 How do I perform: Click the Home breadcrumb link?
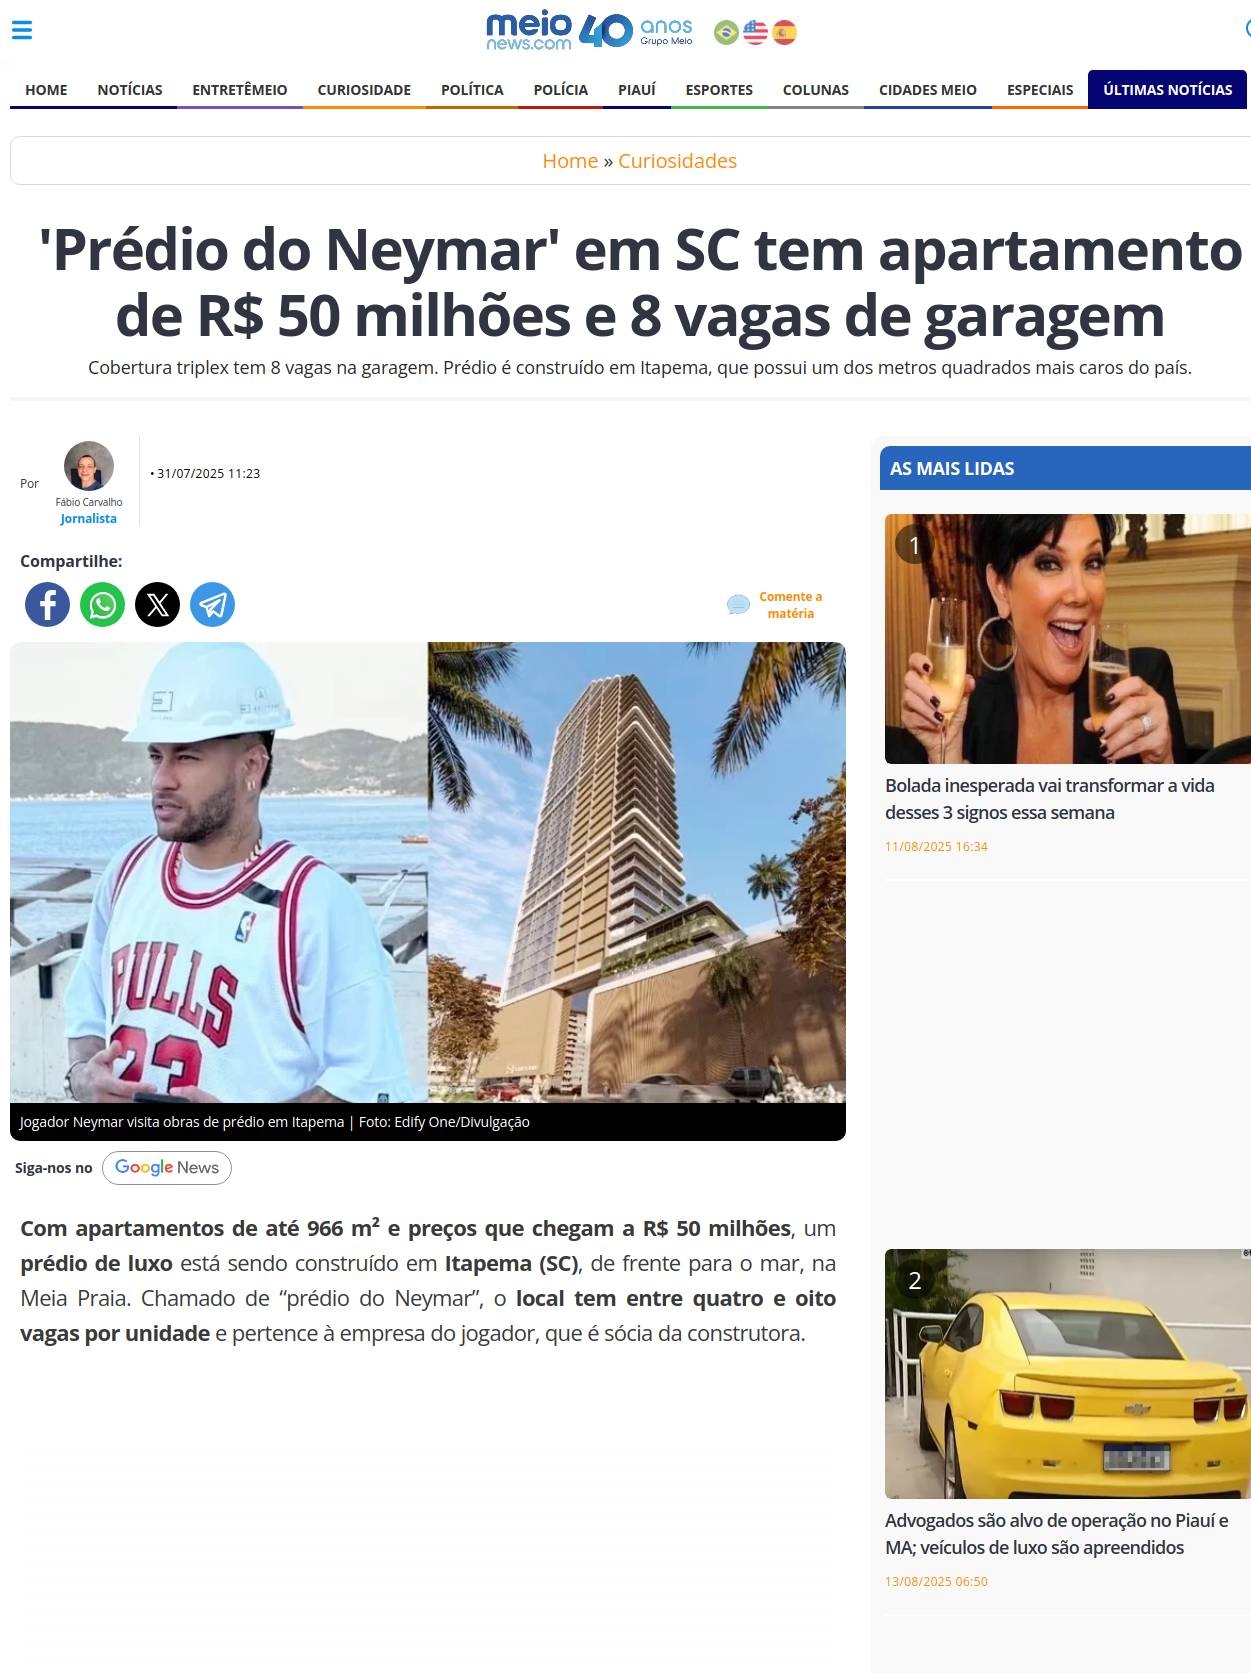coord(570,161)
